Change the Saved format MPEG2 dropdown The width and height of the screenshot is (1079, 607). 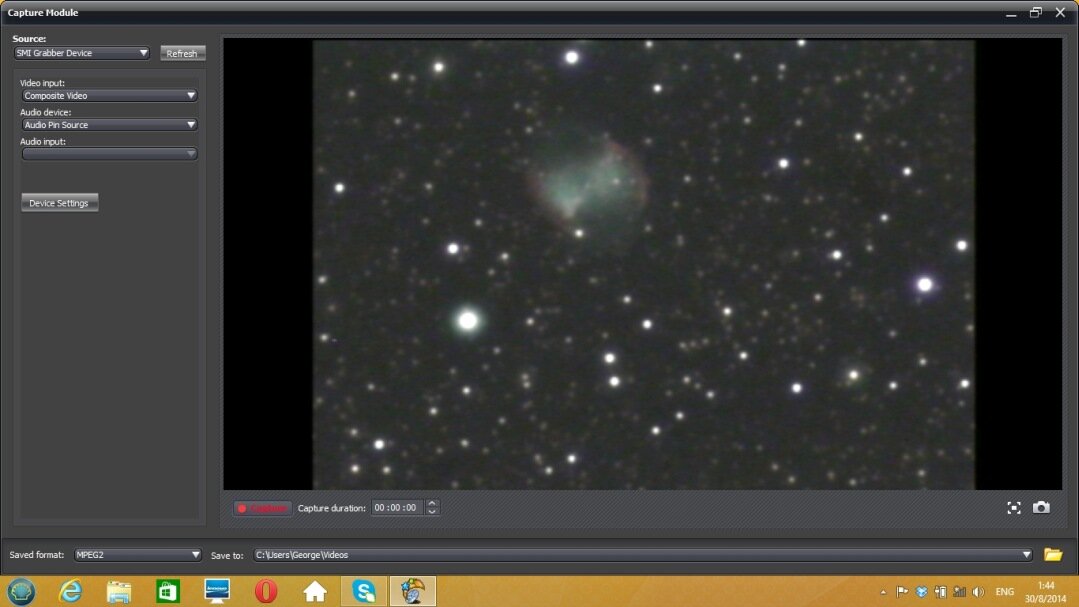137,555
